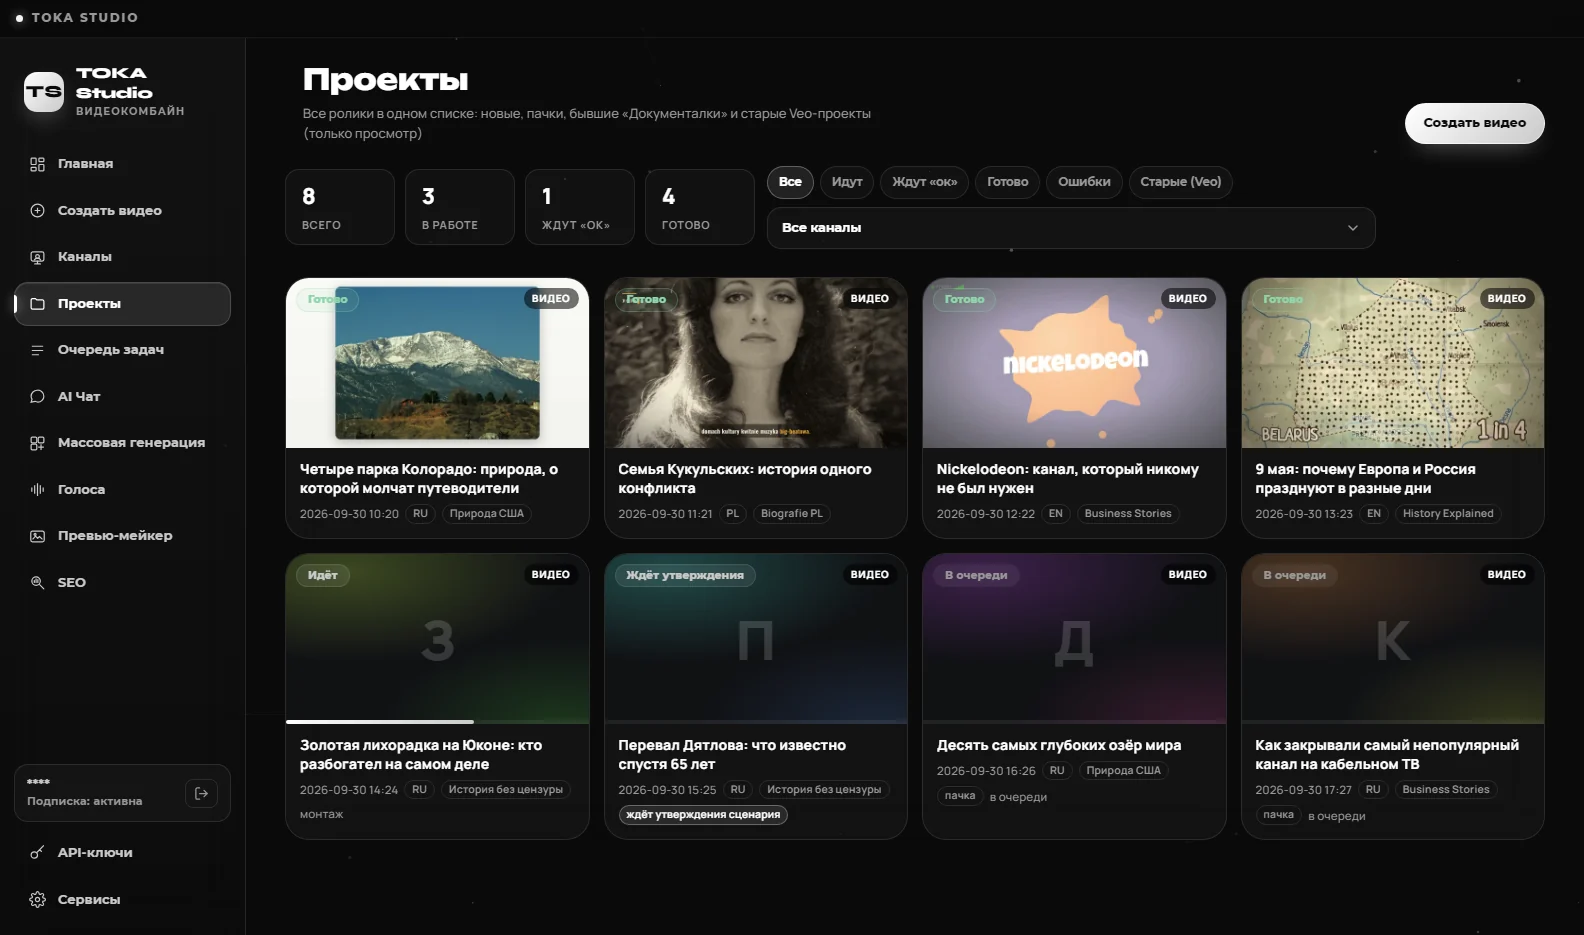Viewport: 1584px width, 935px height.
Task: Select the Идут filter tab
Action: [847, 182]
